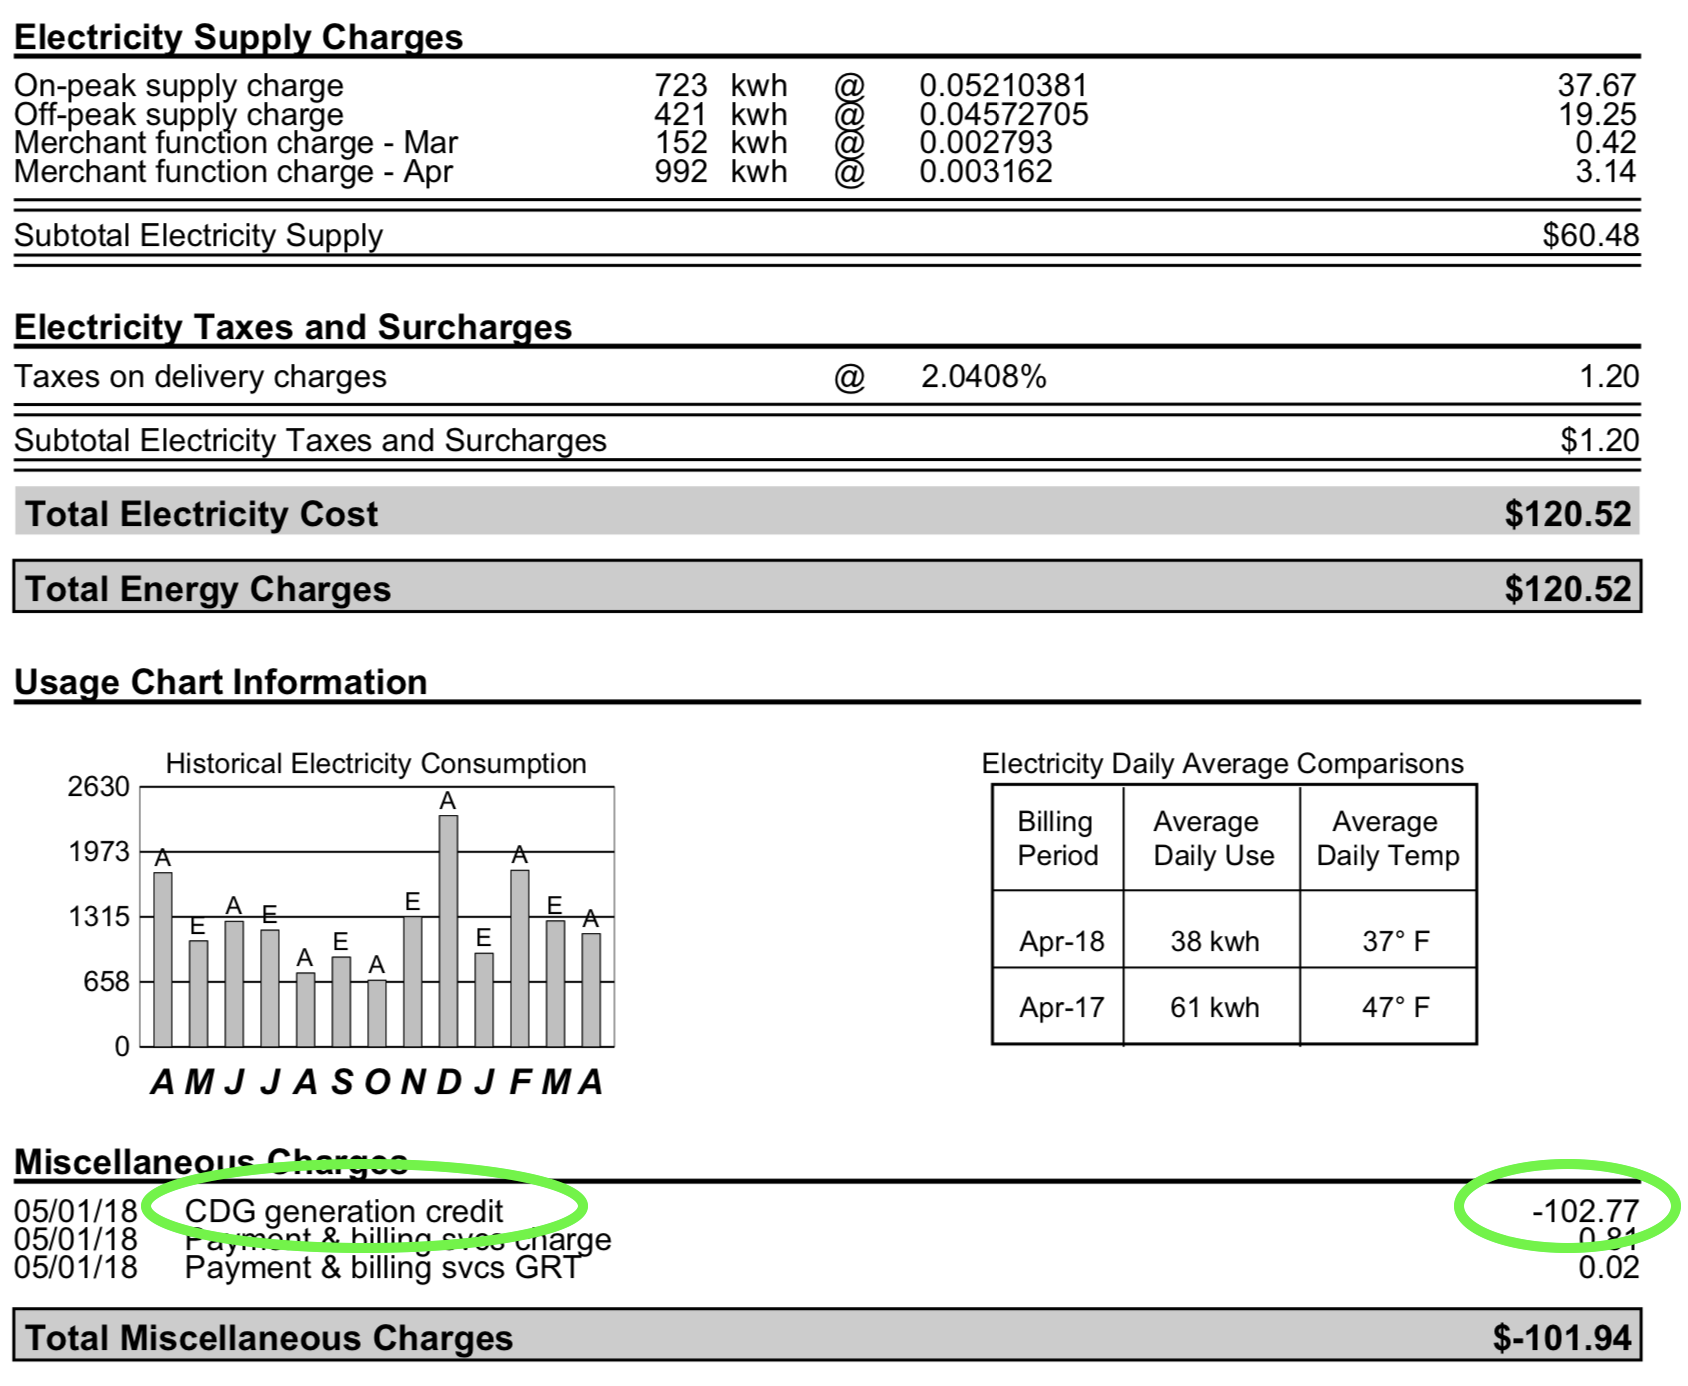Select 'Subtotal Electricity Taxes and Surcharges' label
Screen dimensions: 1688x1386
310,441
